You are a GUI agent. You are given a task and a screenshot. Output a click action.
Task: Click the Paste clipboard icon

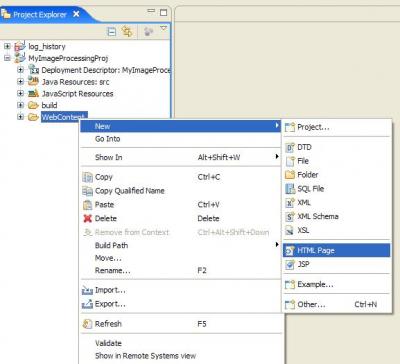point(87,205)
